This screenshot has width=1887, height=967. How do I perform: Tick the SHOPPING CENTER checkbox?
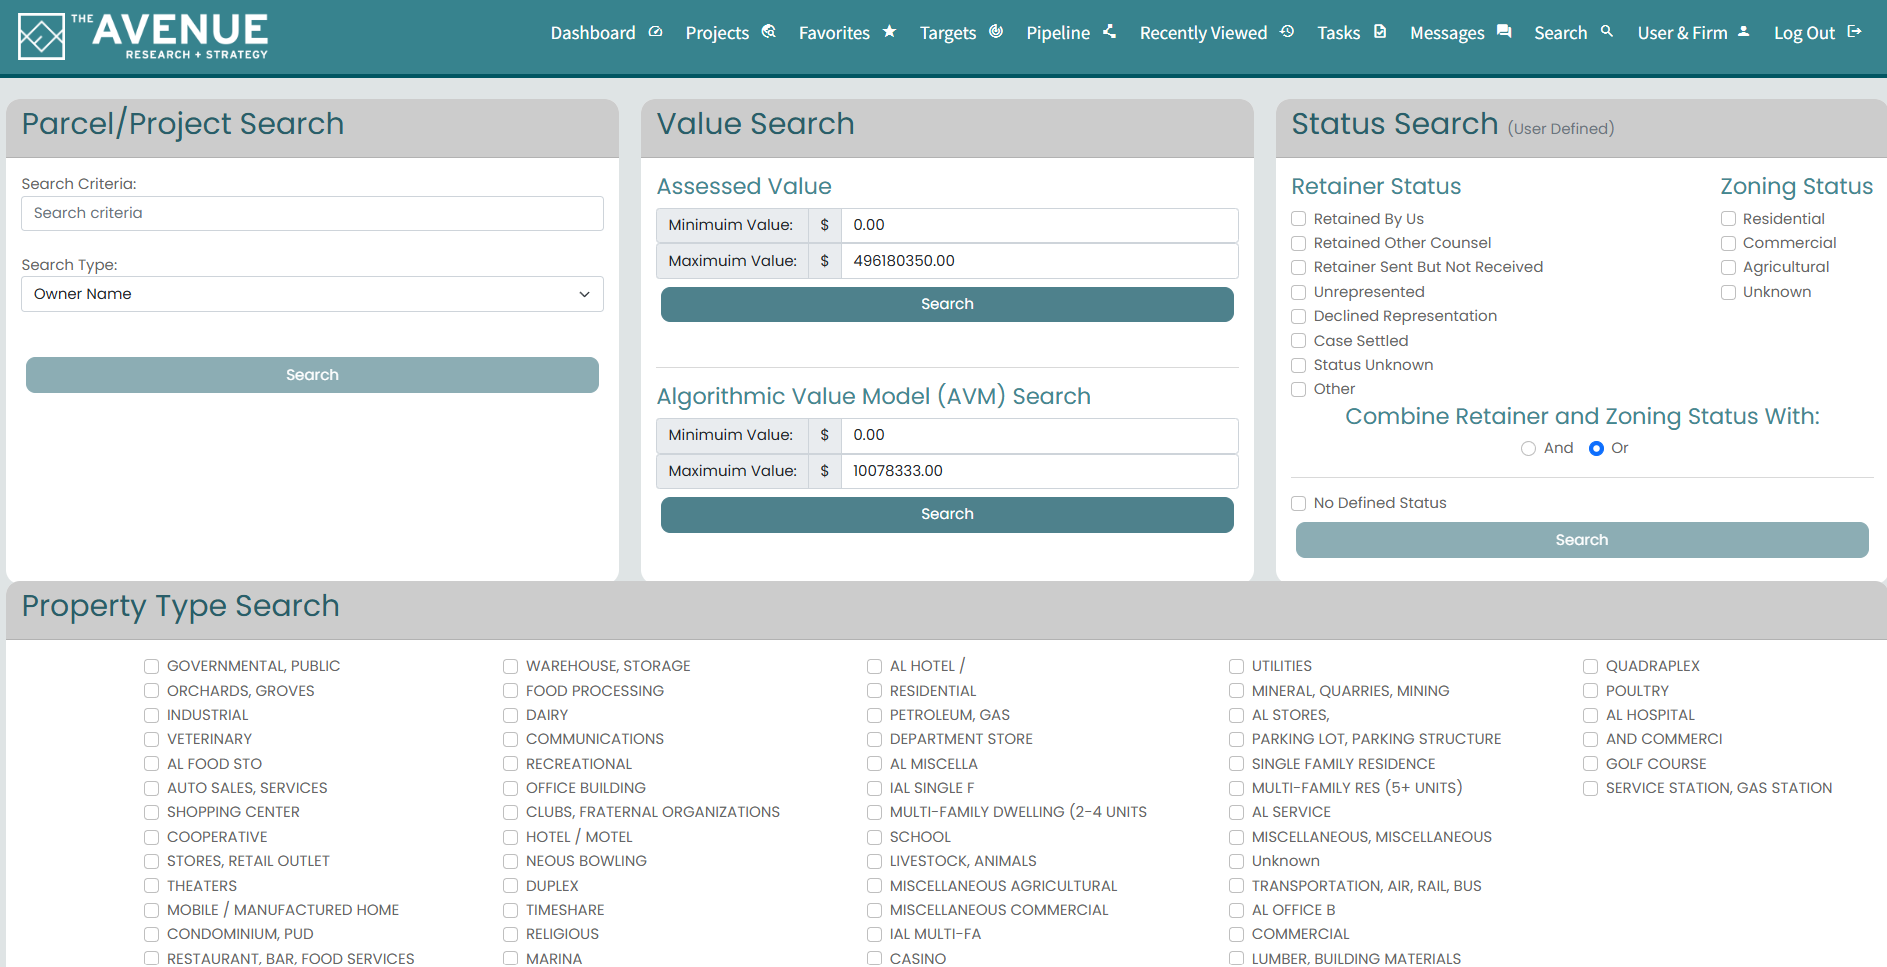pos(151,812)
